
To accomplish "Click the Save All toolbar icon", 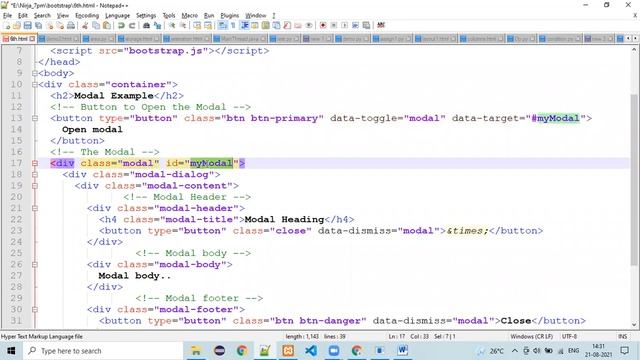I will click(38, 25).
